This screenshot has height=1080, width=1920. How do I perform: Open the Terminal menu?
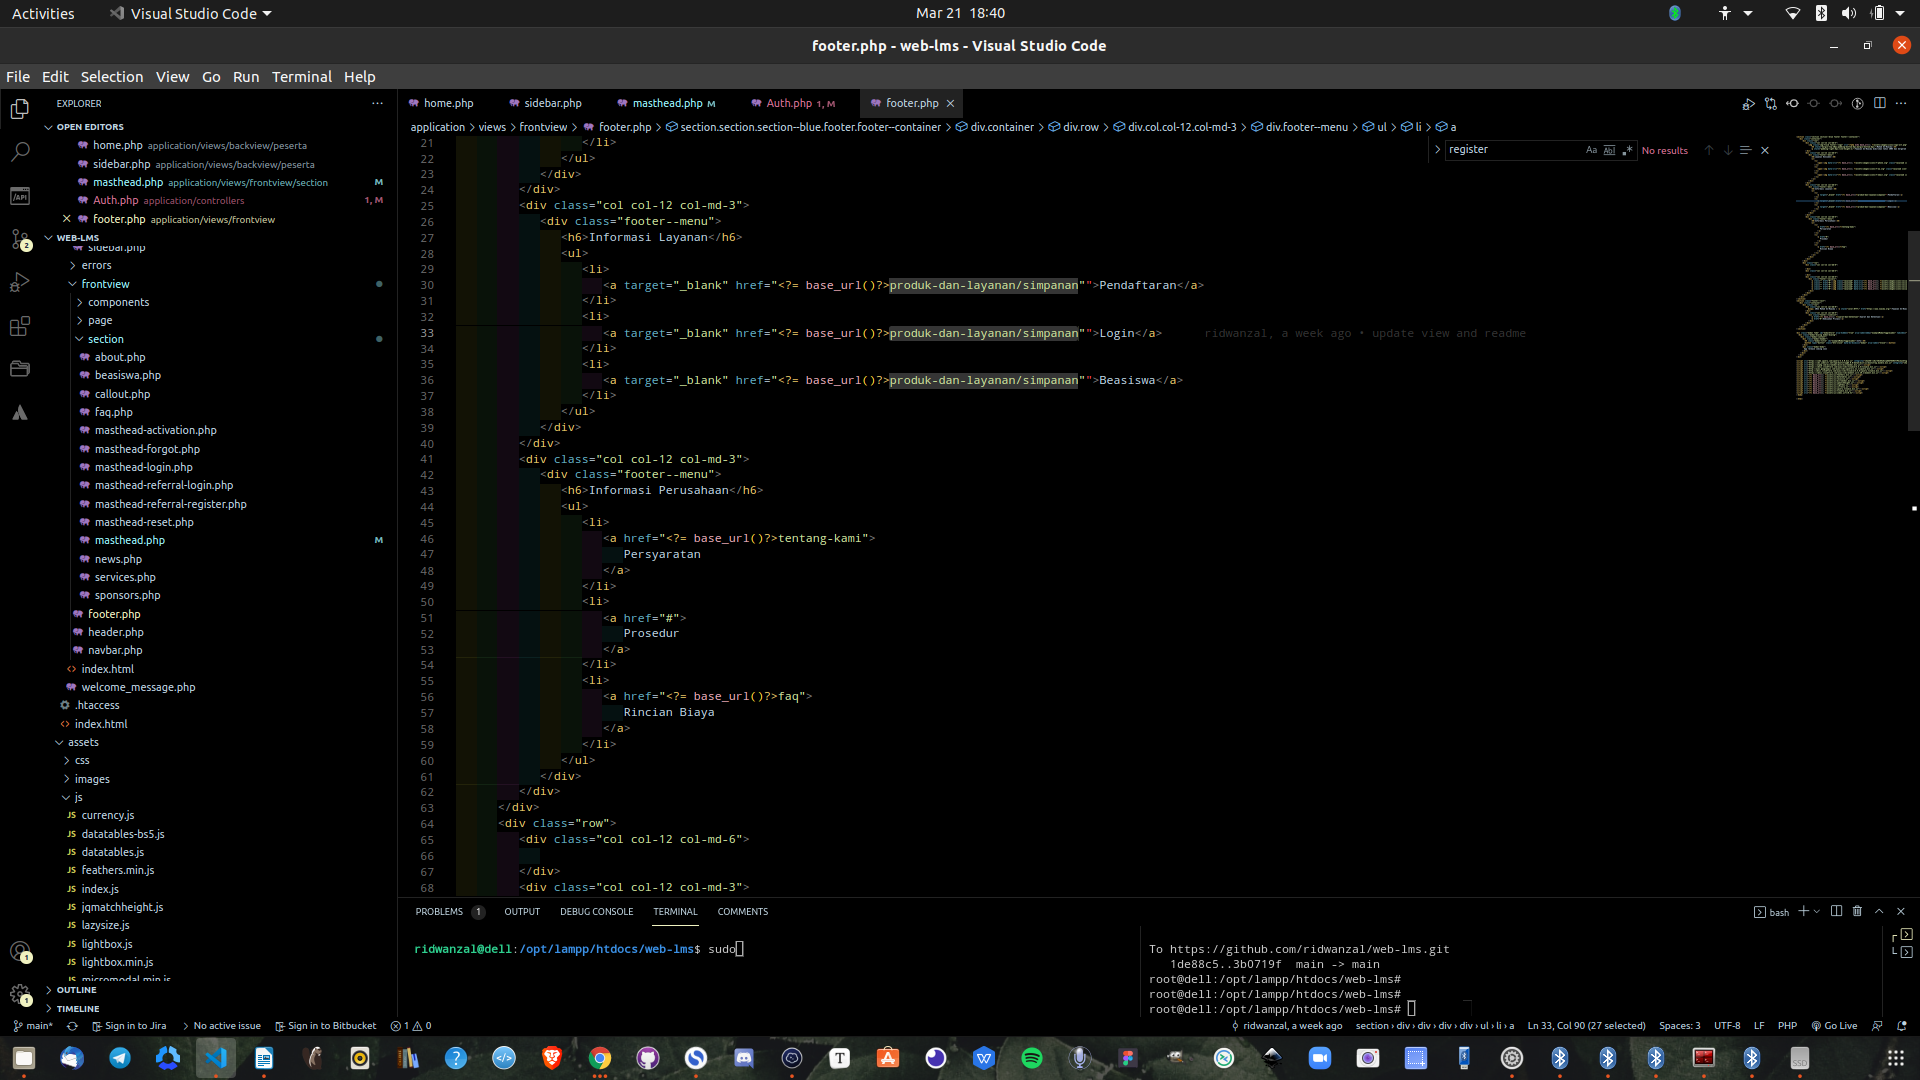301,77
